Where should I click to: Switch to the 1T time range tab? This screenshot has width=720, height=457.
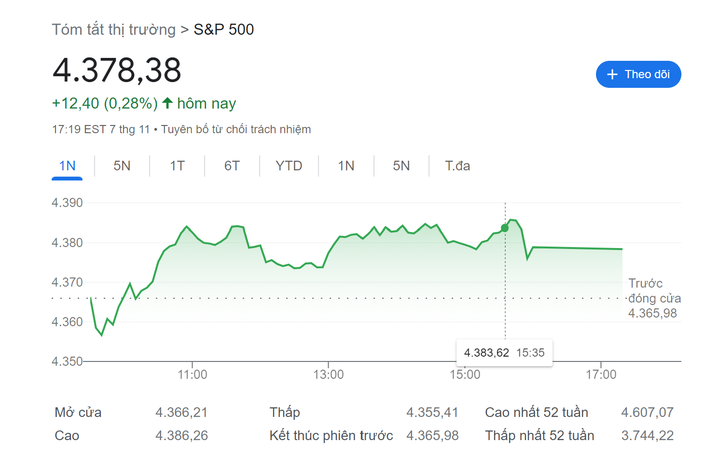click(x=177, y=166)
